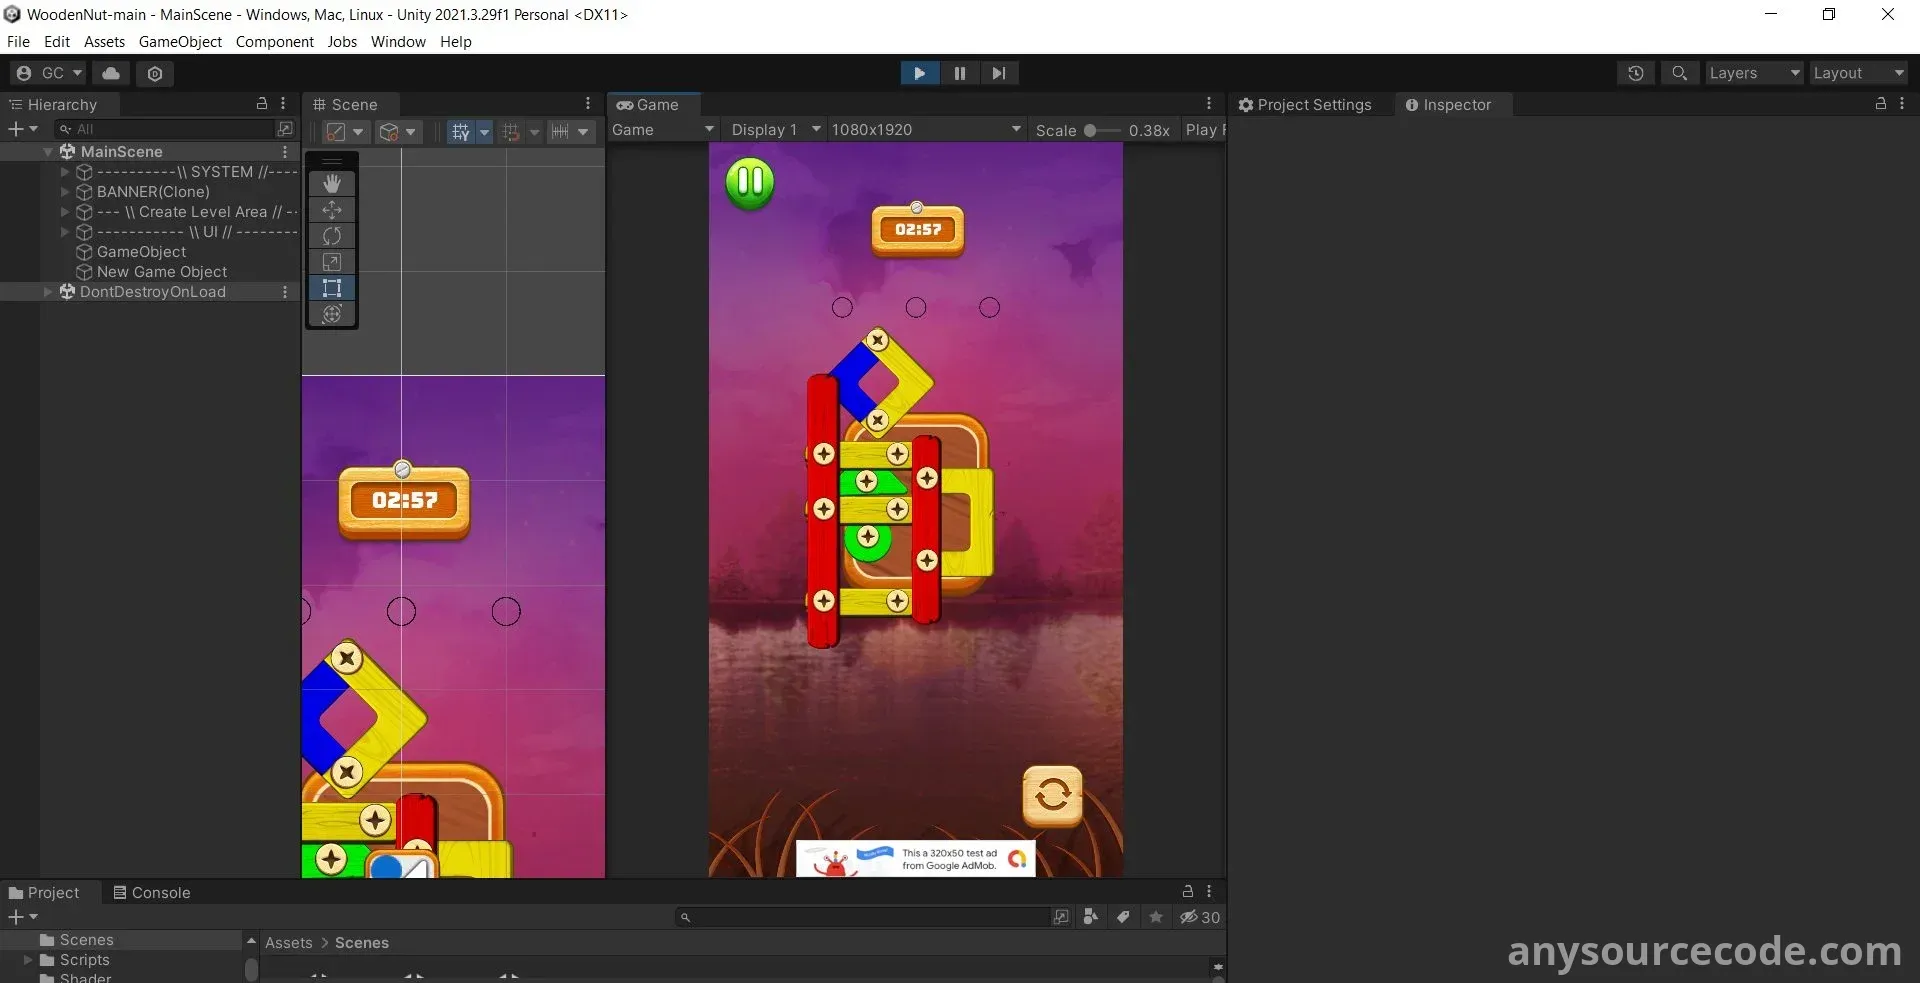The width and height of the screenshot is (1920, 983).
Task: Click the Step frame button
Action: point(998,73)
